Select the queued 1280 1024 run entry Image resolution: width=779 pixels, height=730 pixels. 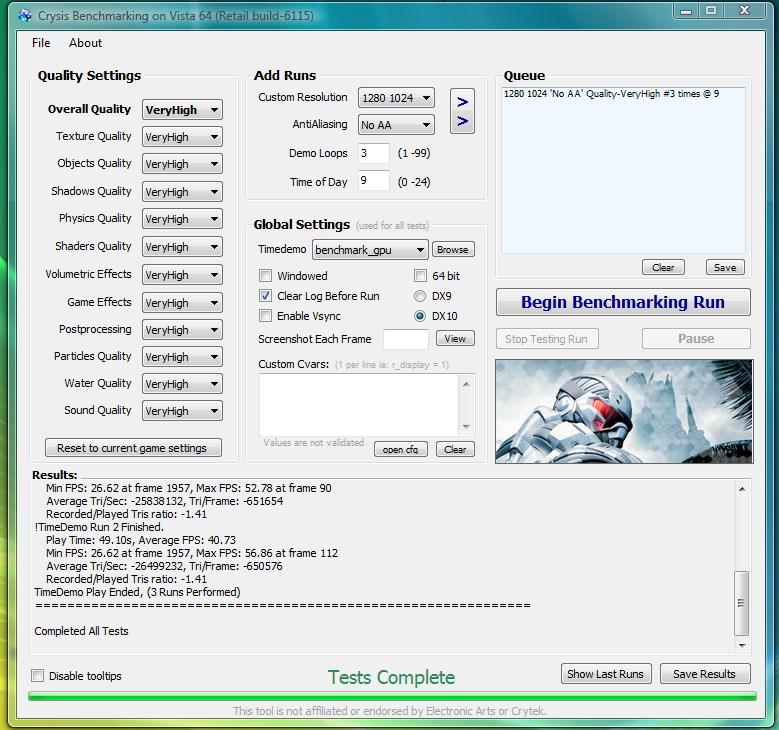(x=612, y=94)
